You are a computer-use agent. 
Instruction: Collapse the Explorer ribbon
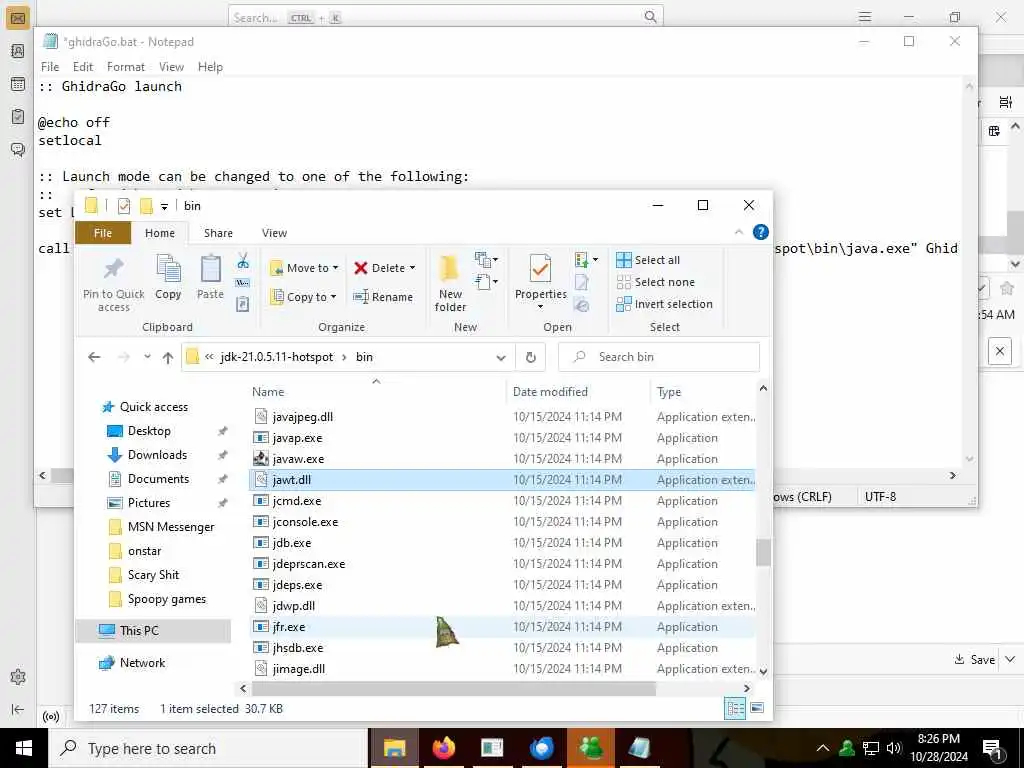pyautogui.click(x=739, y=232)
